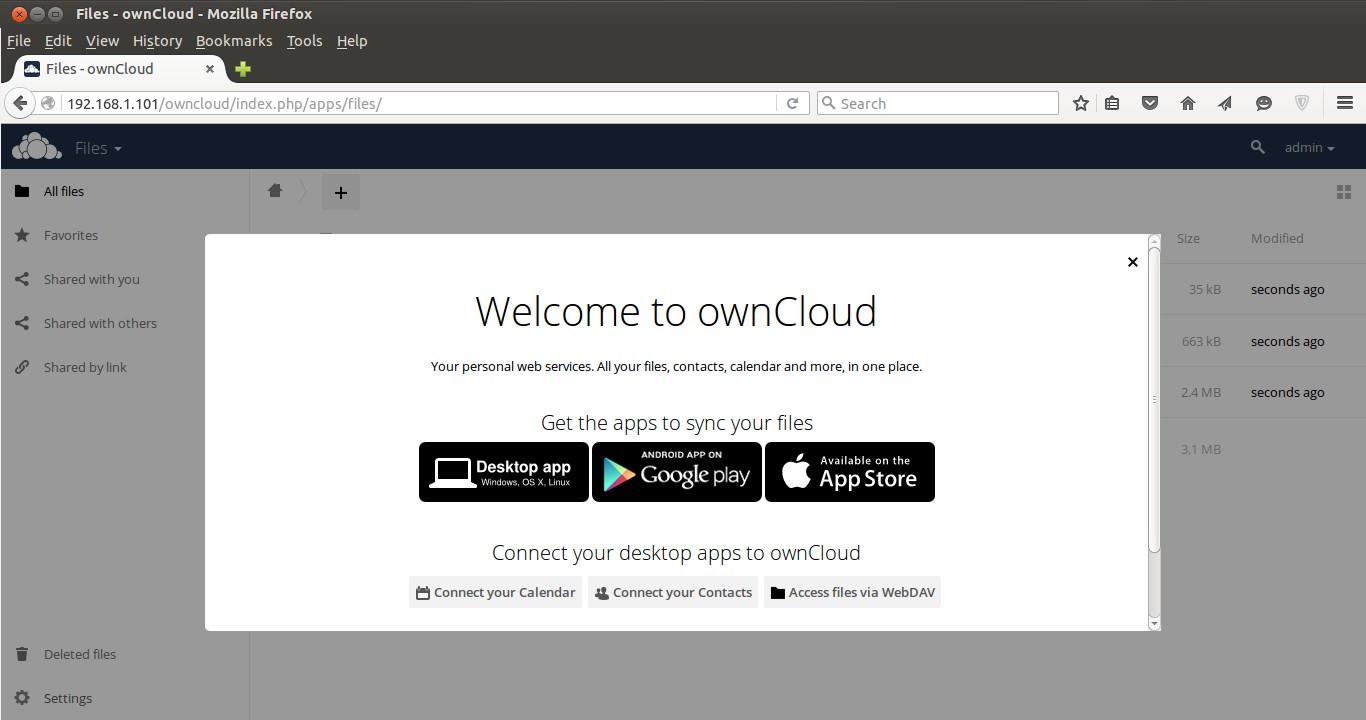Open the Files app dropdown menu

click(x=98, y=148)
